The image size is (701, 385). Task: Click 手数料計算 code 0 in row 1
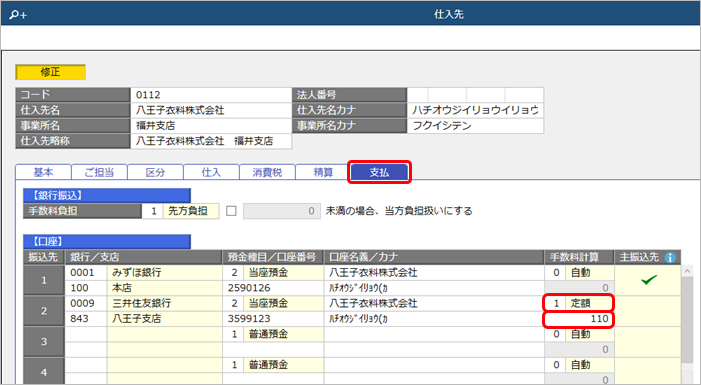tap(555, 273)
